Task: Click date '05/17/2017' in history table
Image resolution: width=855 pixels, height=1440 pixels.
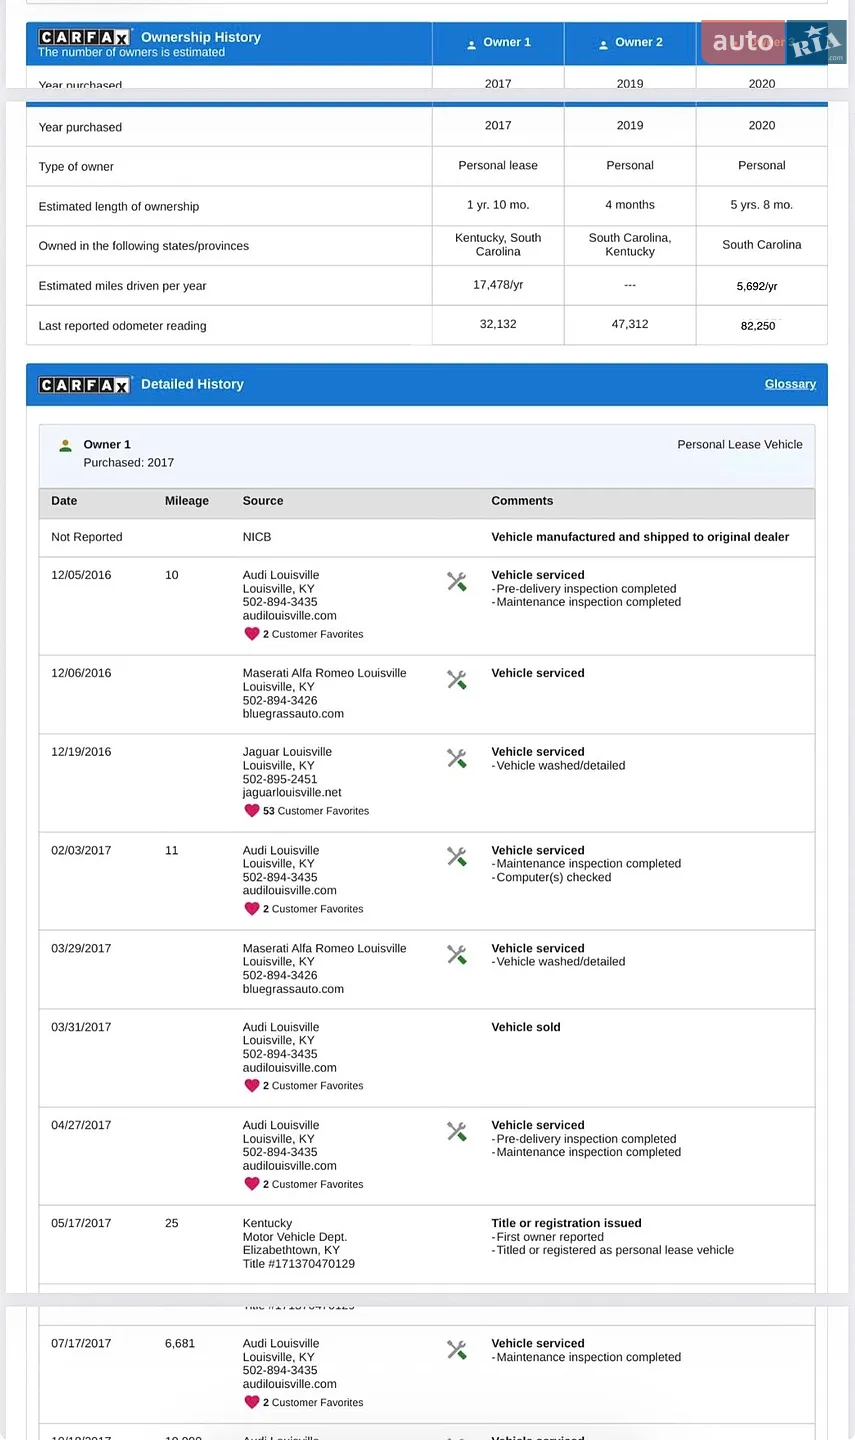Action: (x=81, y=1223)
